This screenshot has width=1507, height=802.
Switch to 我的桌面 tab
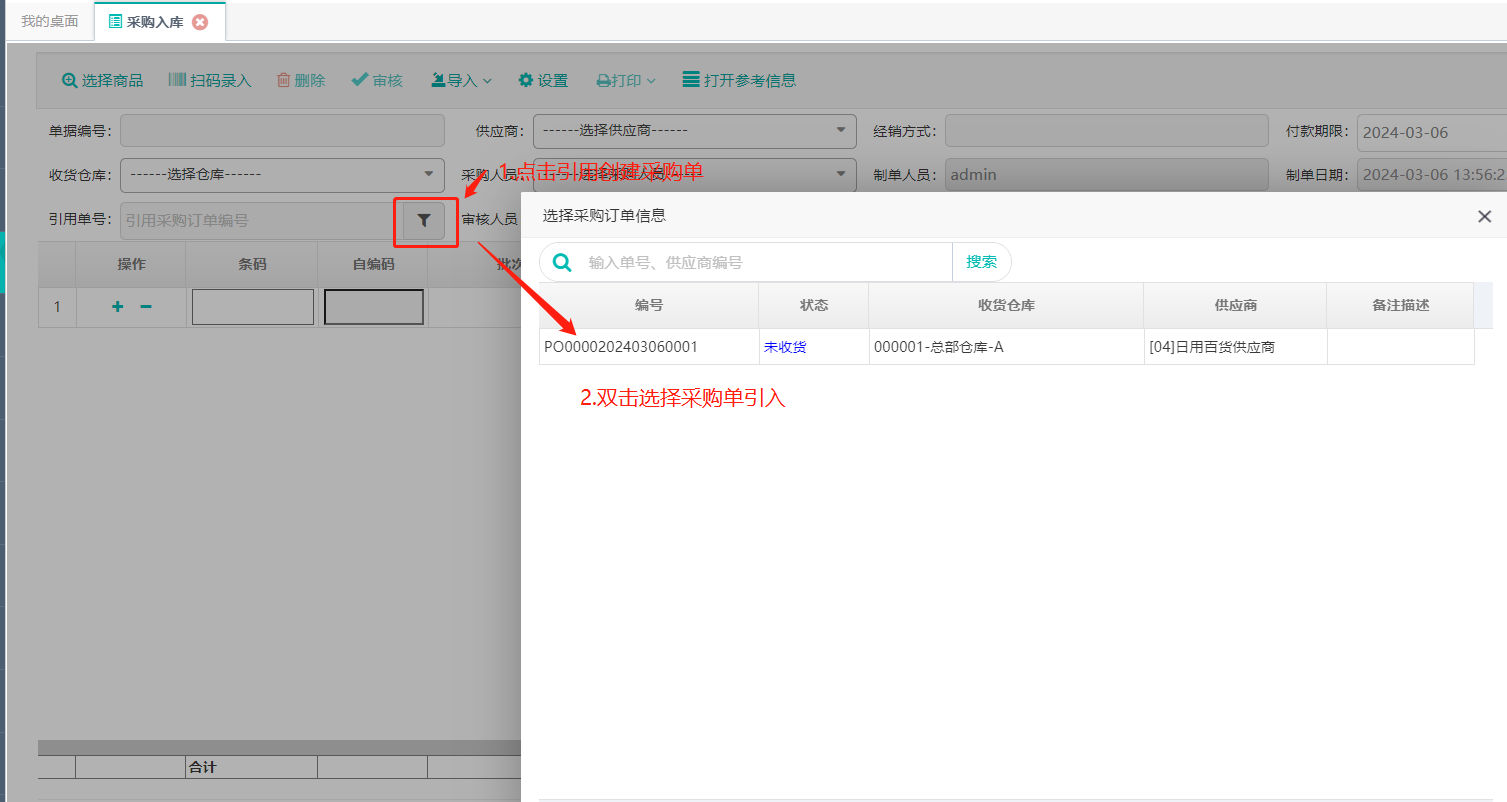point(50,21)
